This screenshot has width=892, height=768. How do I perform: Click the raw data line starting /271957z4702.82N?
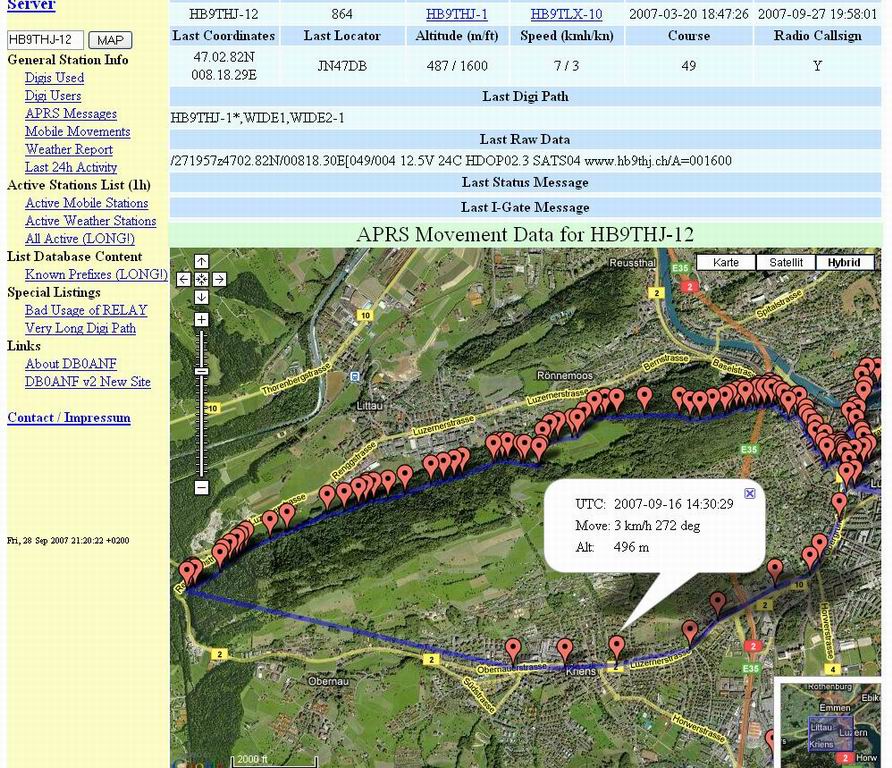(451, 161)
